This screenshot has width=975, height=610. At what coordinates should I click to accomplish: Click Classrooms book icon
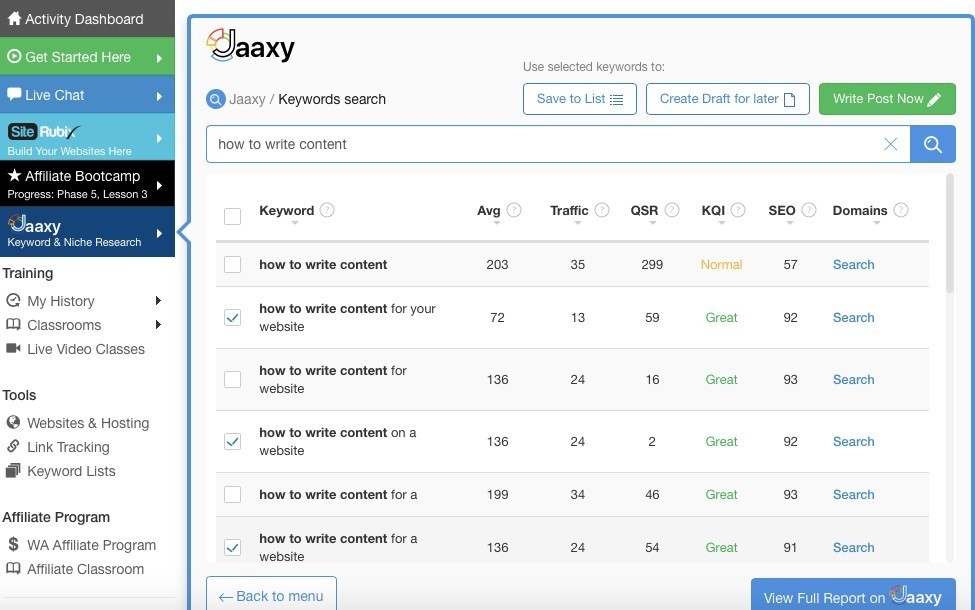coord(13,324)
